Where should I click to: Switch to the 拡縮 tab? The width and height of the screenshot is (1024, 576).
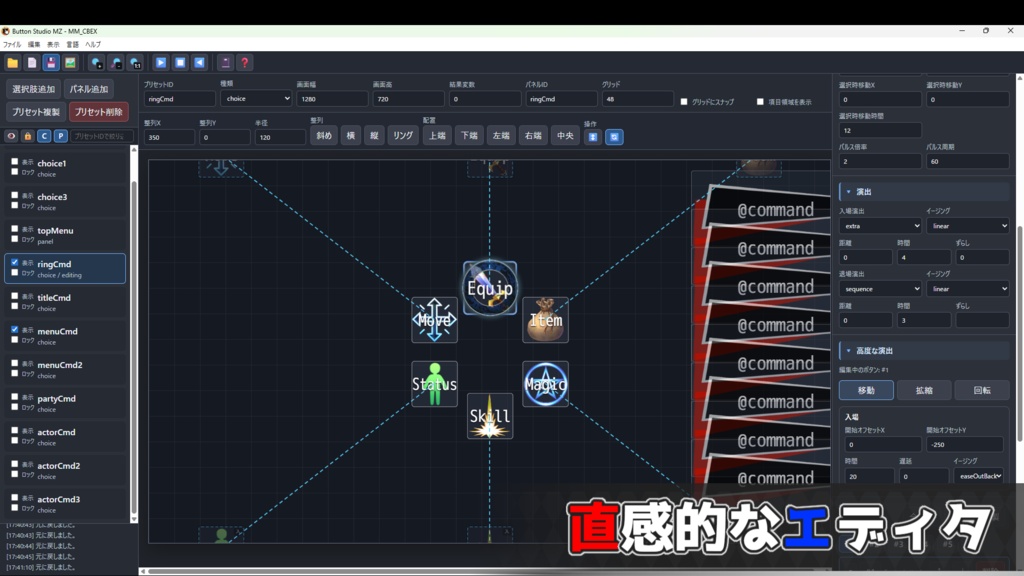(x=924, y=391)
